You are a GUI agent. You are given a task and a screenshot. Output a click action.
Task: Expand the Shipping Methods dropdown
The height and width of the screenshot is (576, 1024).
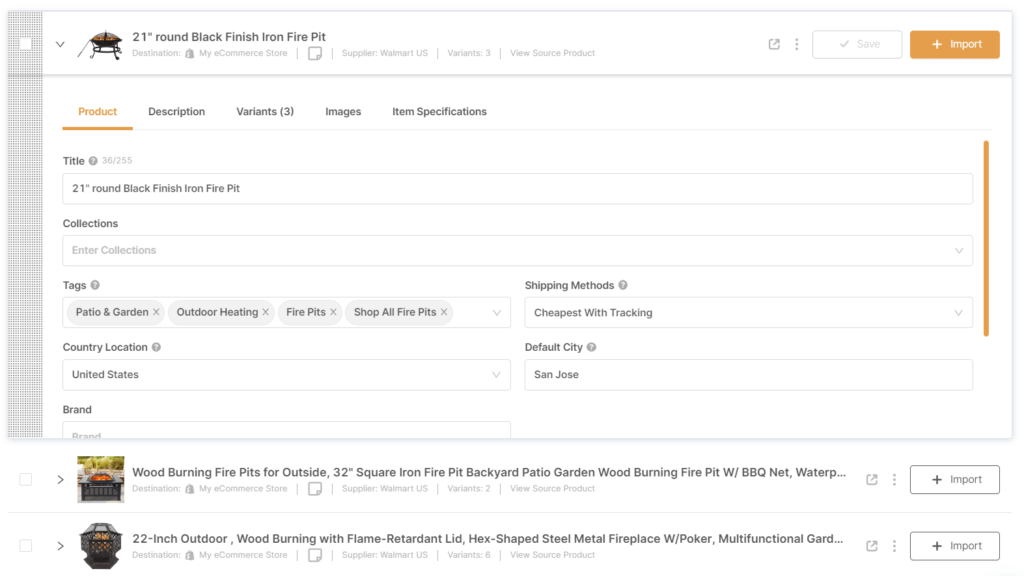pos(959,312)
